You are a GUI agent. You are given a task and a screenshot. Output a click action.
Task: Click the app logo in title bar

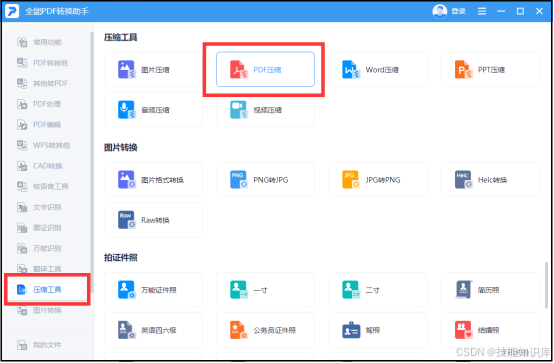[x=12, y=11]
